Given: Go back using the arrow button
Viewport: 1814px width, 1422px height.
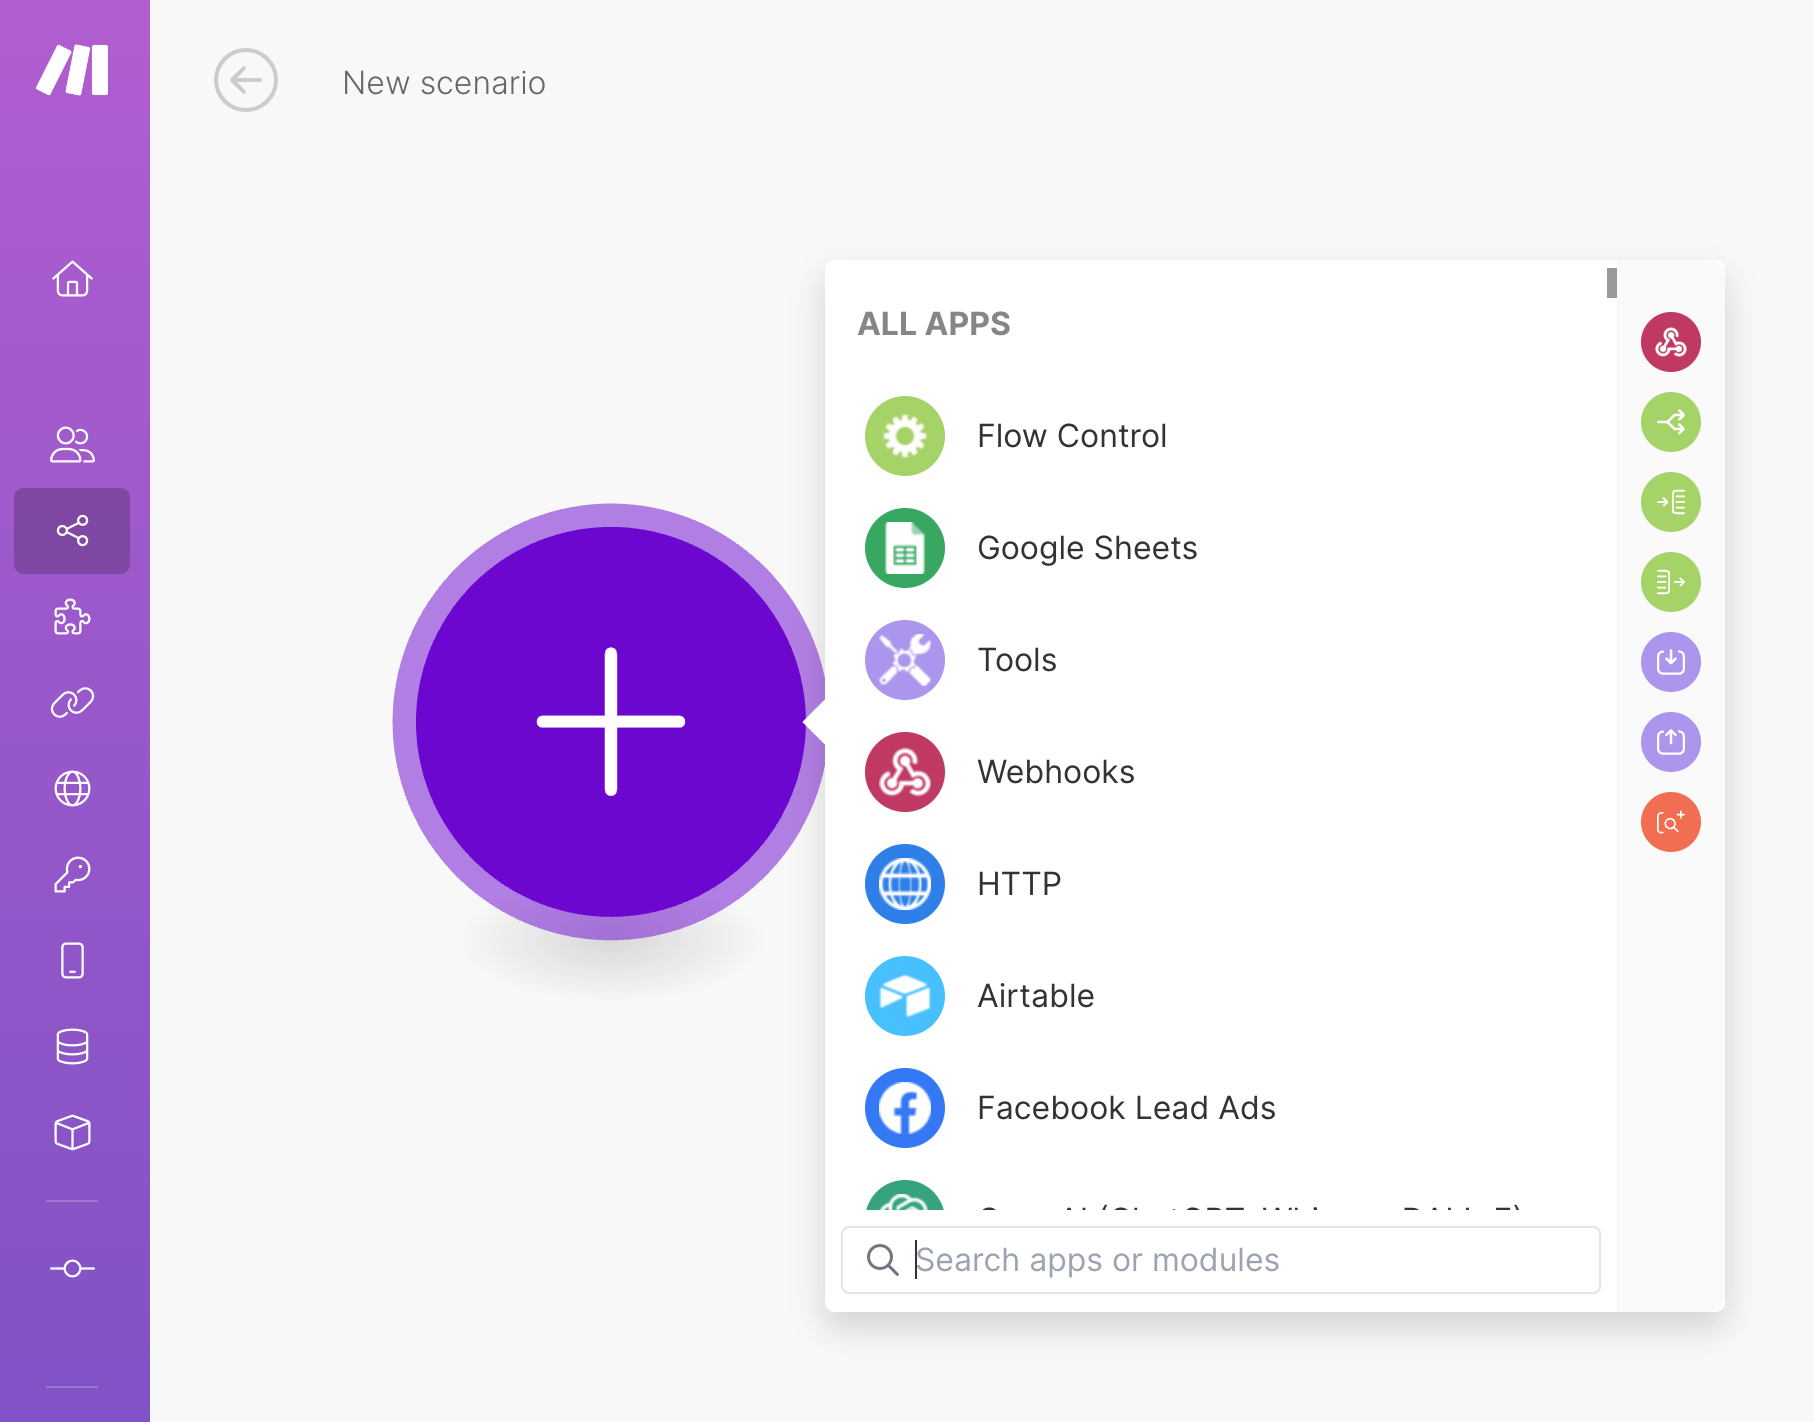Looking at the screenshot, I should pos(245,80).
